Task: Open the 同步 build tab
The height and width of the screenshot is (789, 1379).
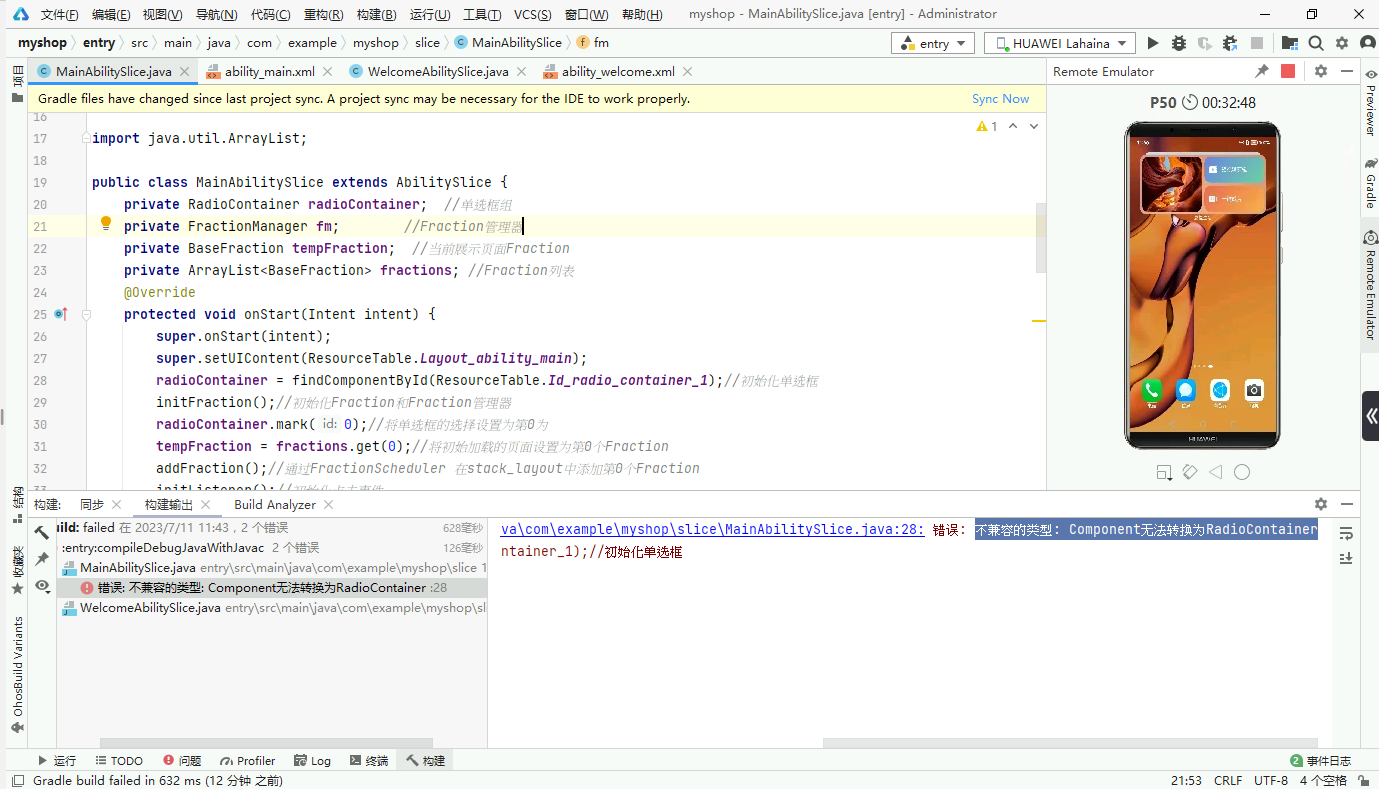Action: (92, 505)
